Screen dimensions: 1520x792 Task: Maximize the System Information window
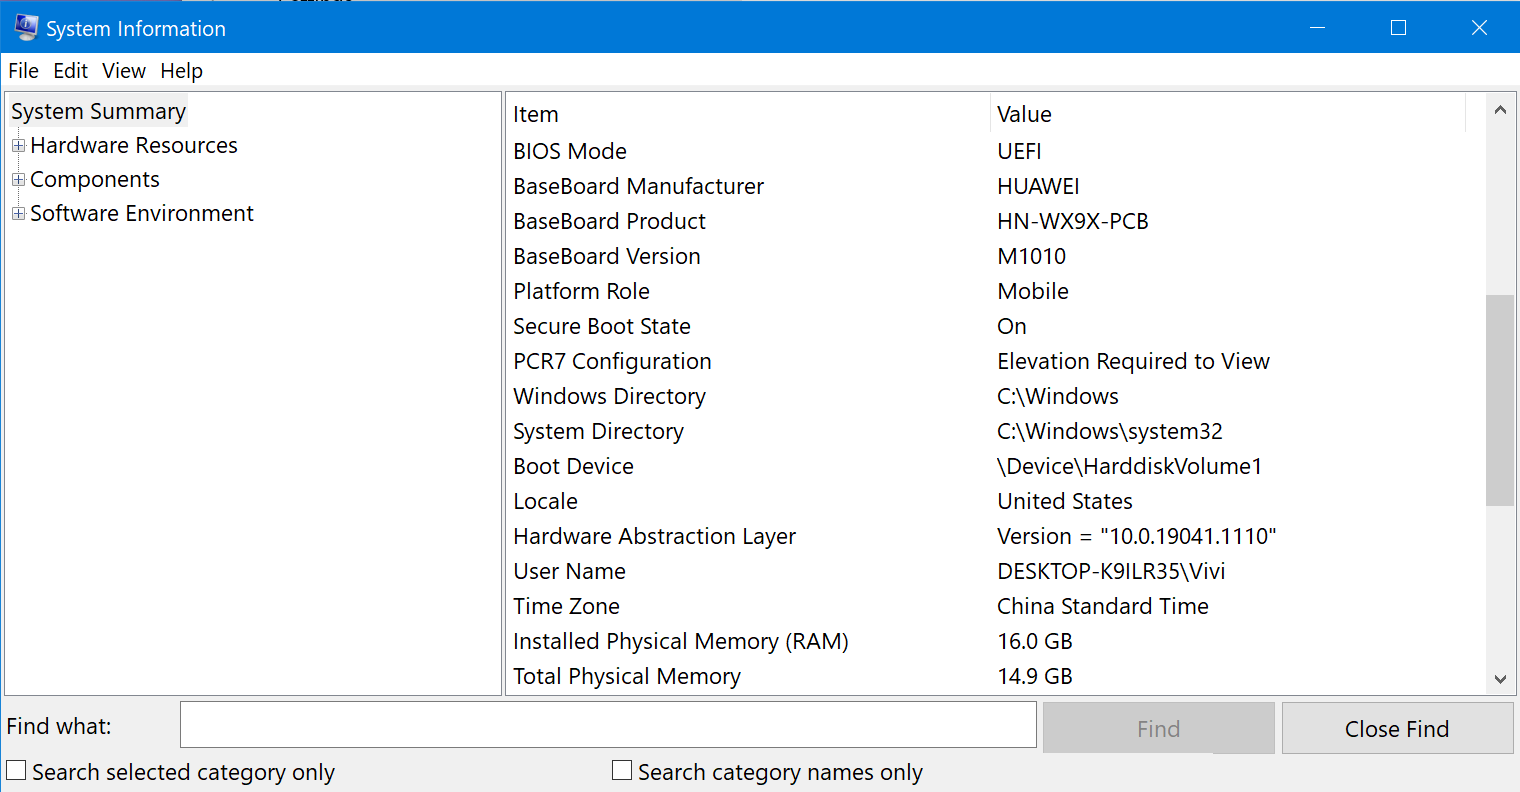pos(1398,28)
